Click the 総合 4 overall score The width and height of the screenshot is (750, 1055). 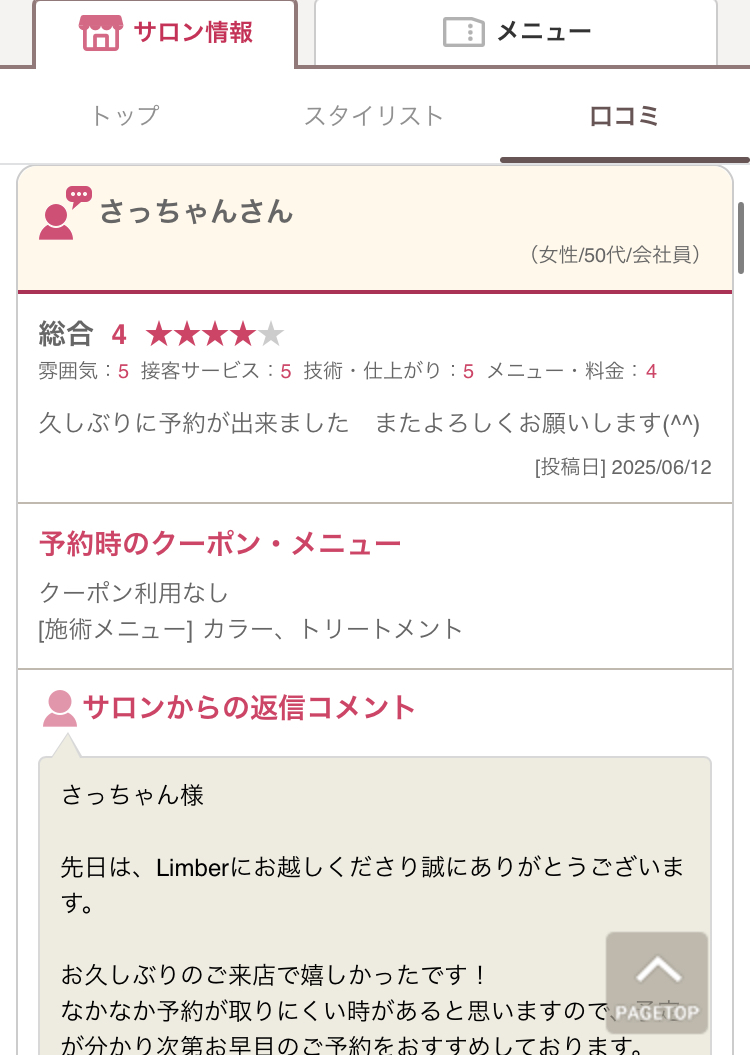click(83, 334)
